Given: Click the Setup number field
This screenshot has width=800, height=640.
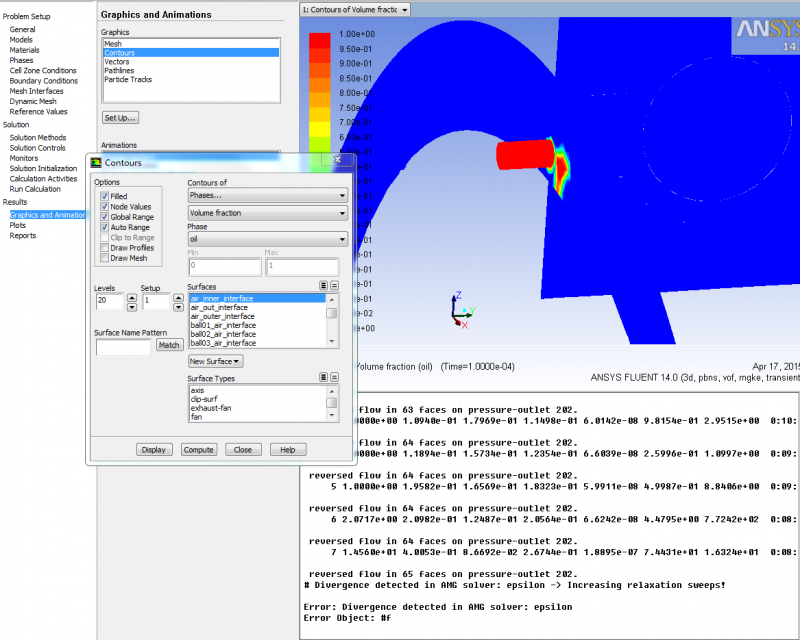Looking at the screenshot, I should coord(156,302).
